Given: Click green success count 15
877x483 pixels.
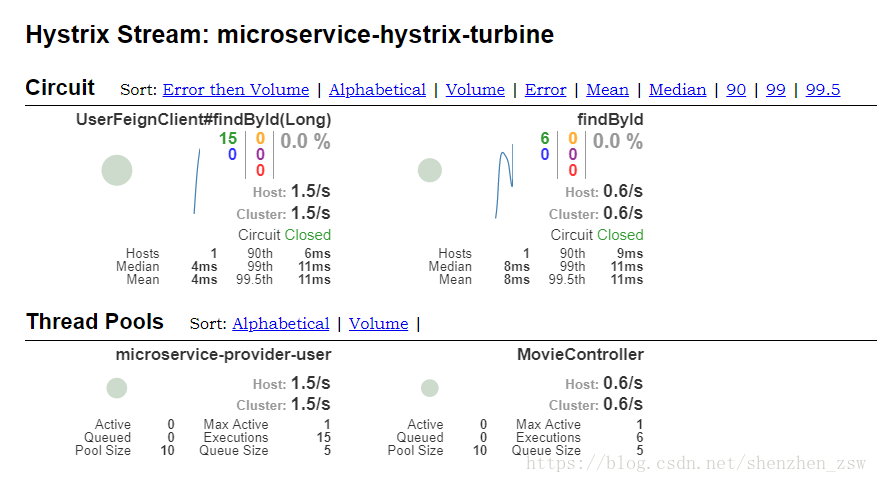Looking at the screenshot, I should click(x=228, y=138).
